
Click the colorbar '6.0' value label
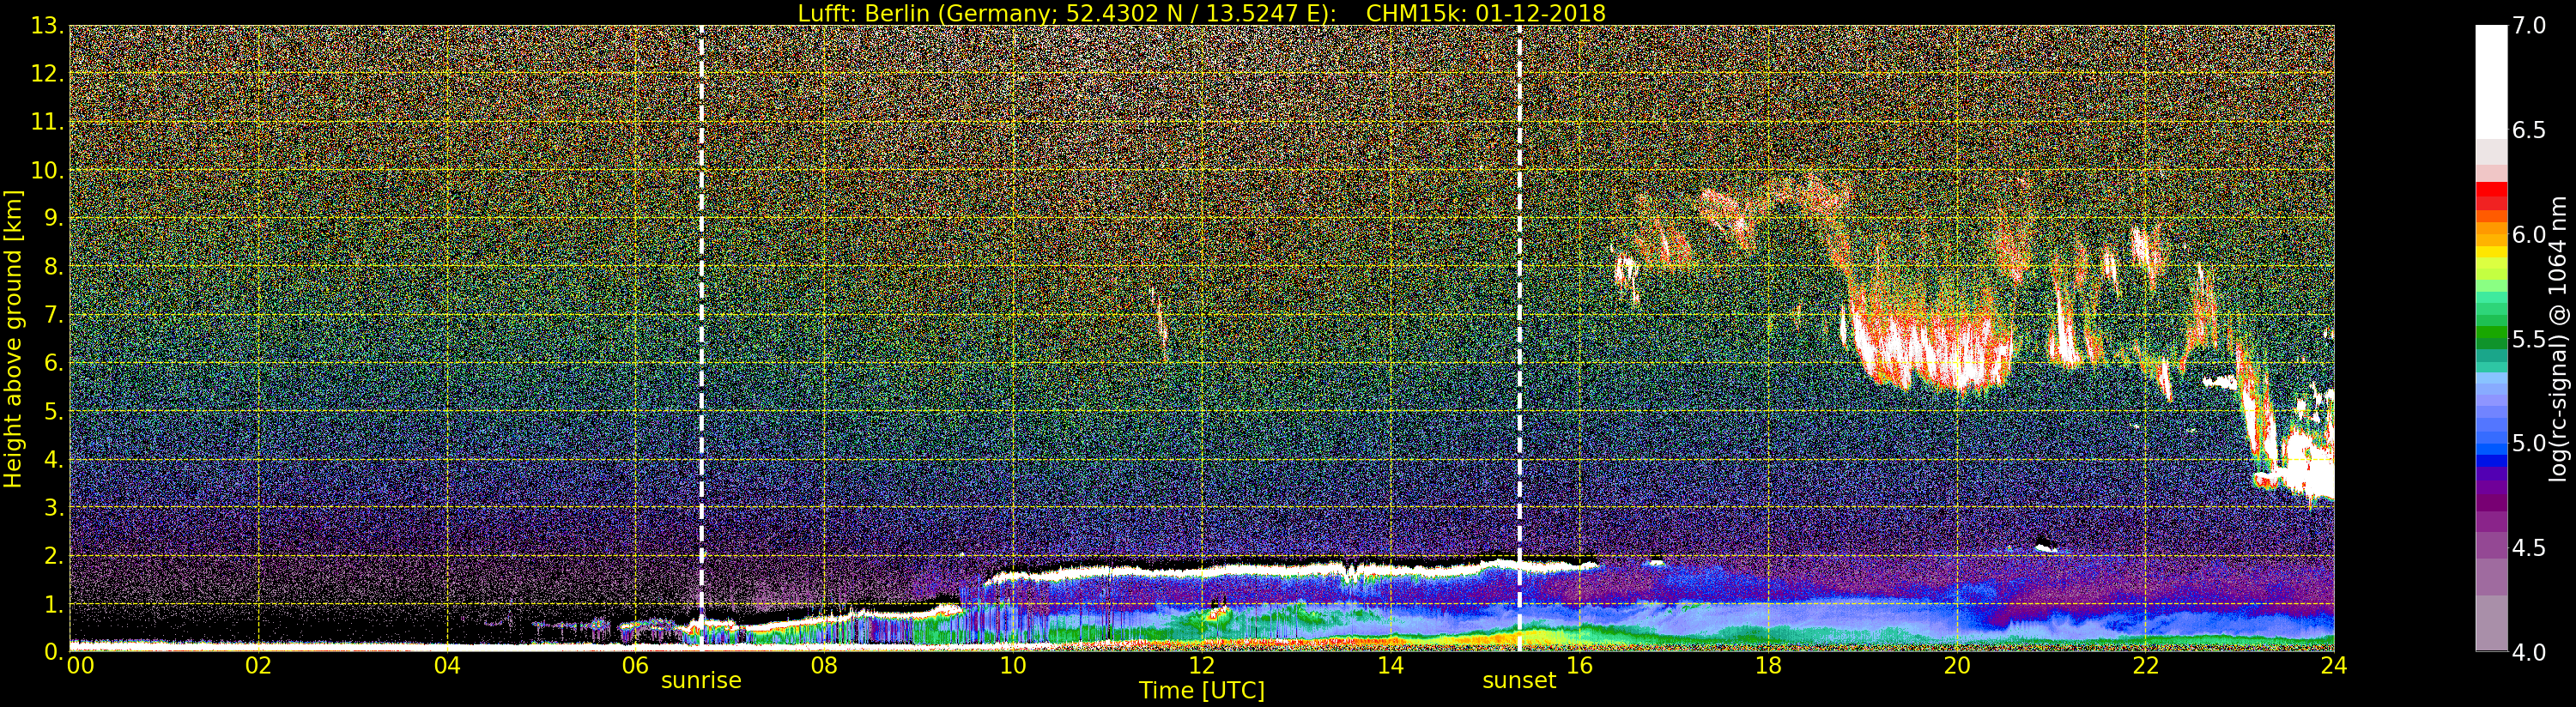[2529, 235]
